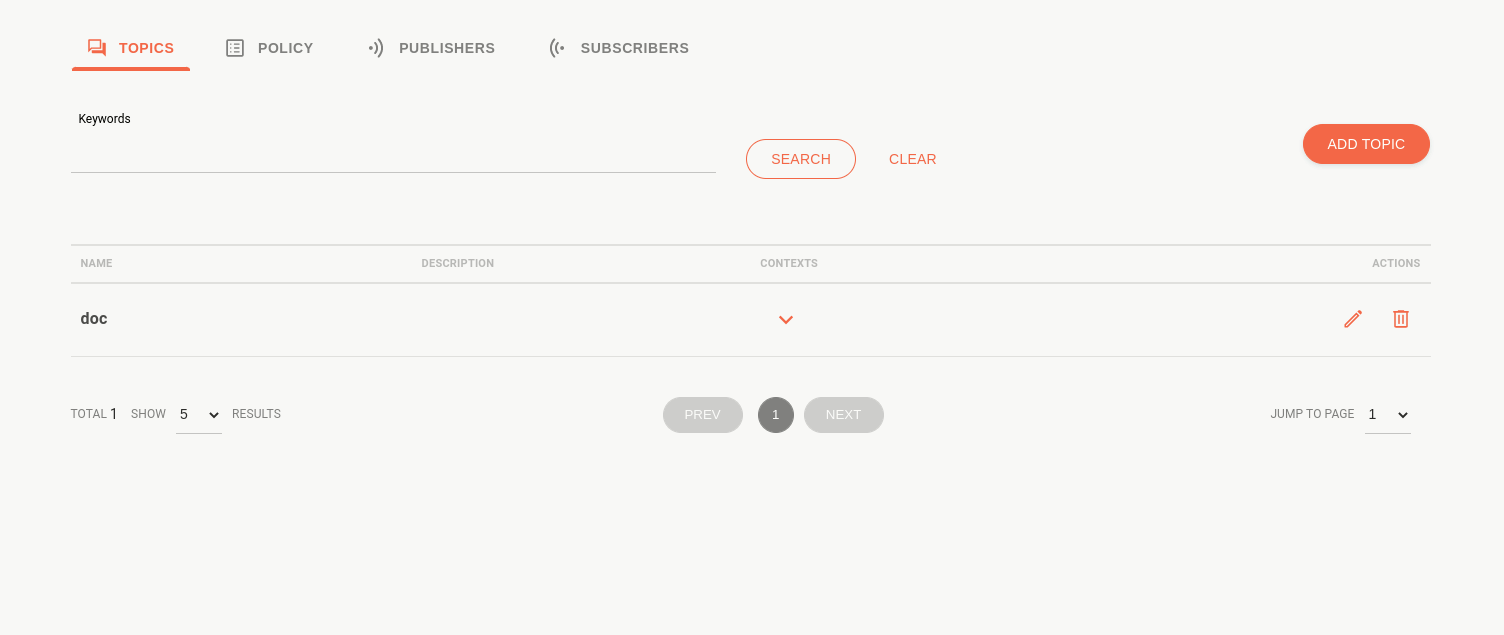Click the broadcast icon beside PUBLISHERS
This screenshot has height=635, width=1504.
coord(375,47)
